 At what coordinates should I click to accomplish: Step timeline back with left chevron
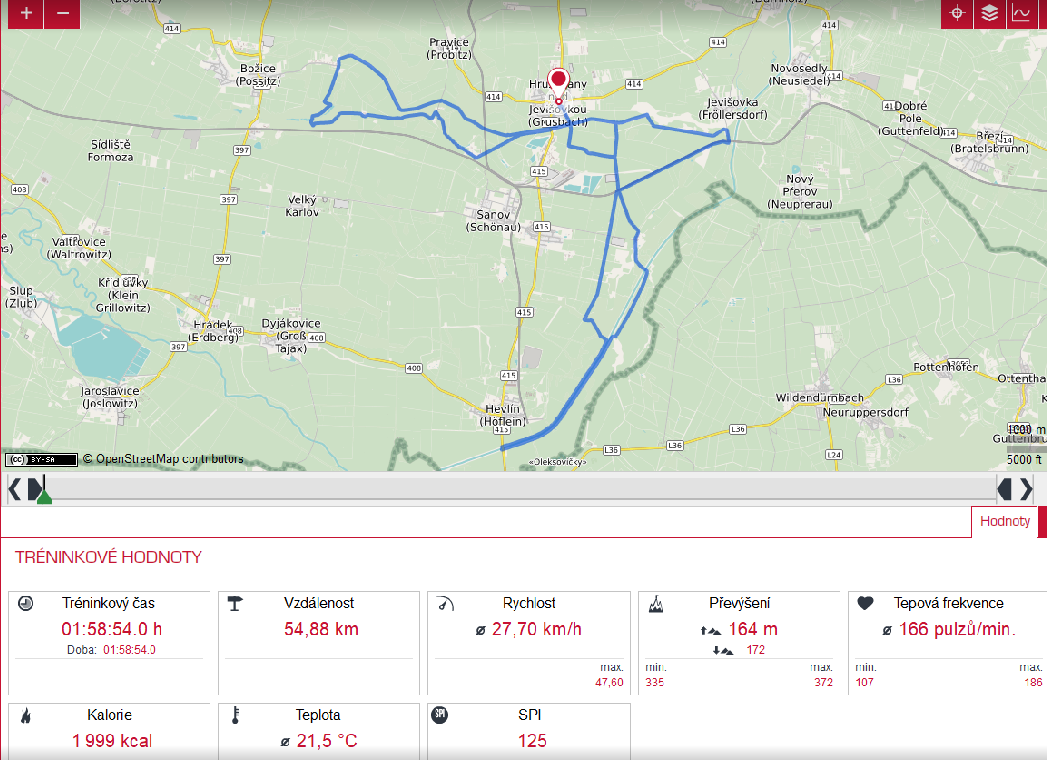click(14, 489)
